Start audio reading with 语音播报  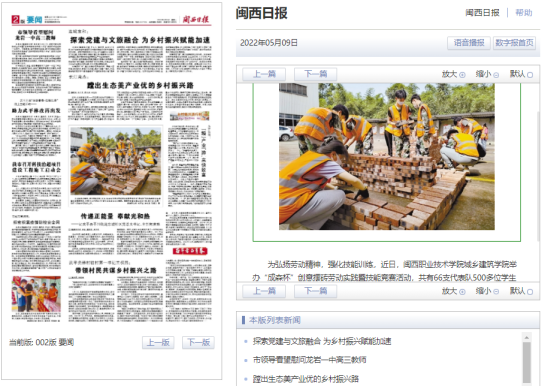pyautogui.click(x=469, y=43)
